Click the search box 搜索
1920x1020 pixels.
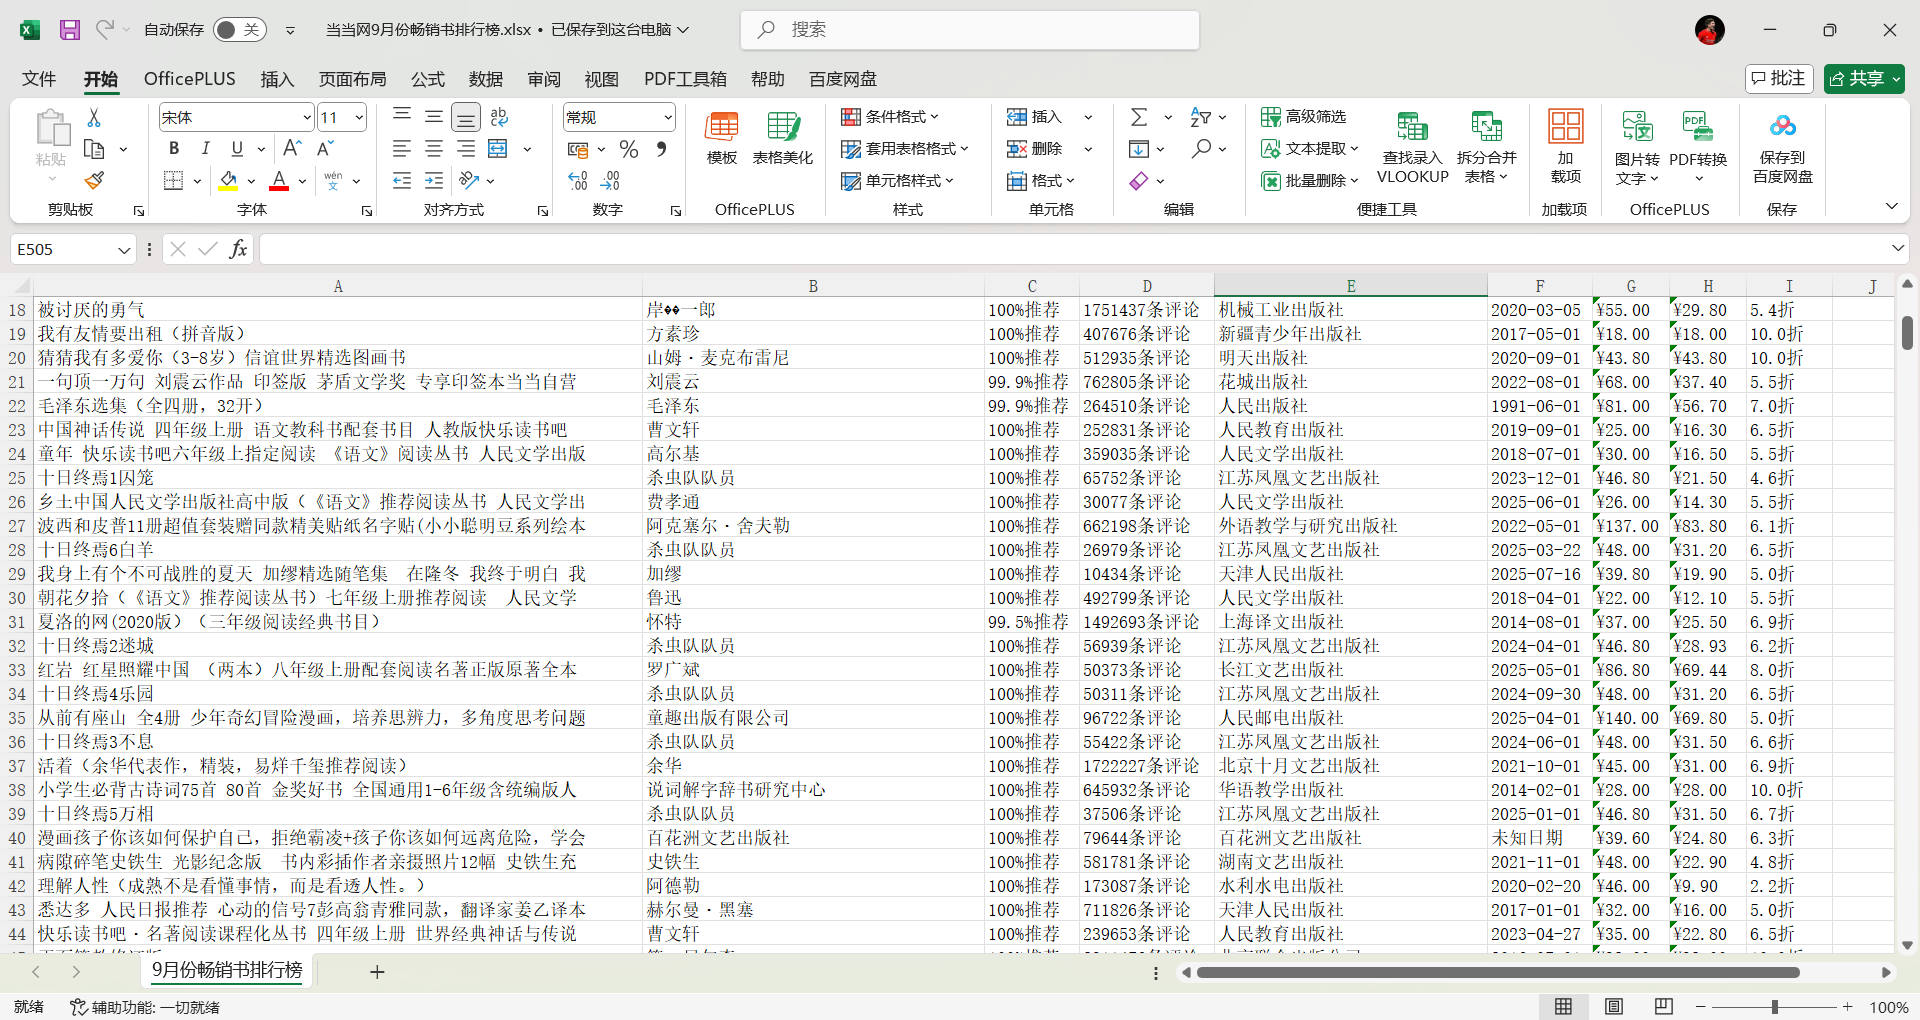tap(970, 30)
